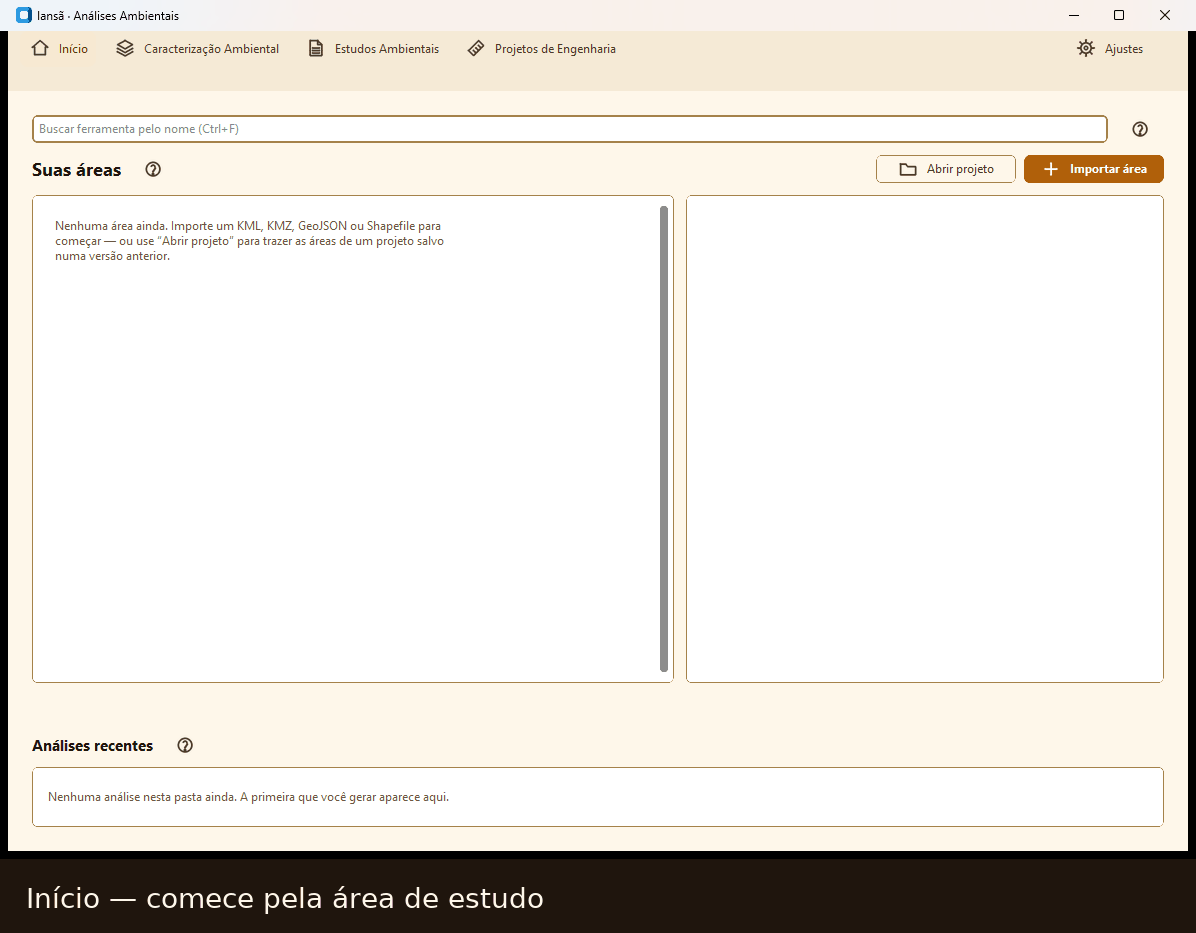The width and height of the screenshot is (1196, 933).
Task: Open help icon beside the search field
Action: [1140, 129]
